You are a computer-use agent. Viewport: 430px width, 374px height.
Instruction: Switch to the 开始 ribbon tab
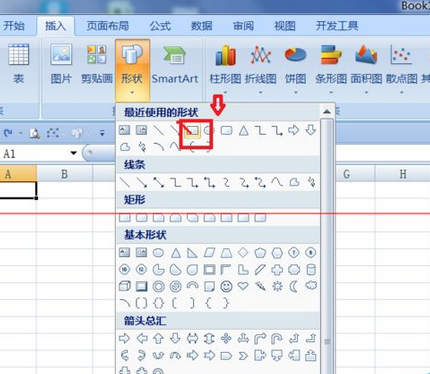coord(14,26)
